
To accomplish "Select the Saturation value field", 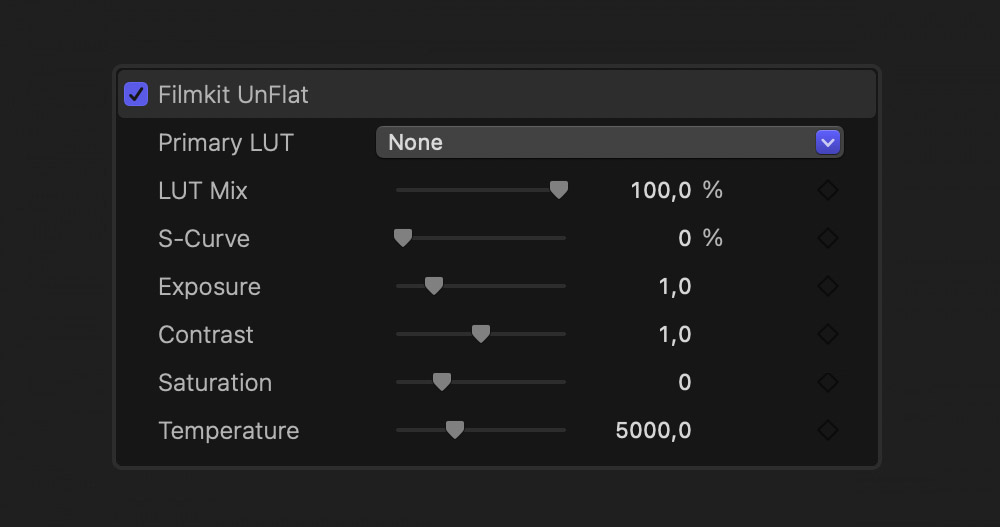I will point(684,382).
